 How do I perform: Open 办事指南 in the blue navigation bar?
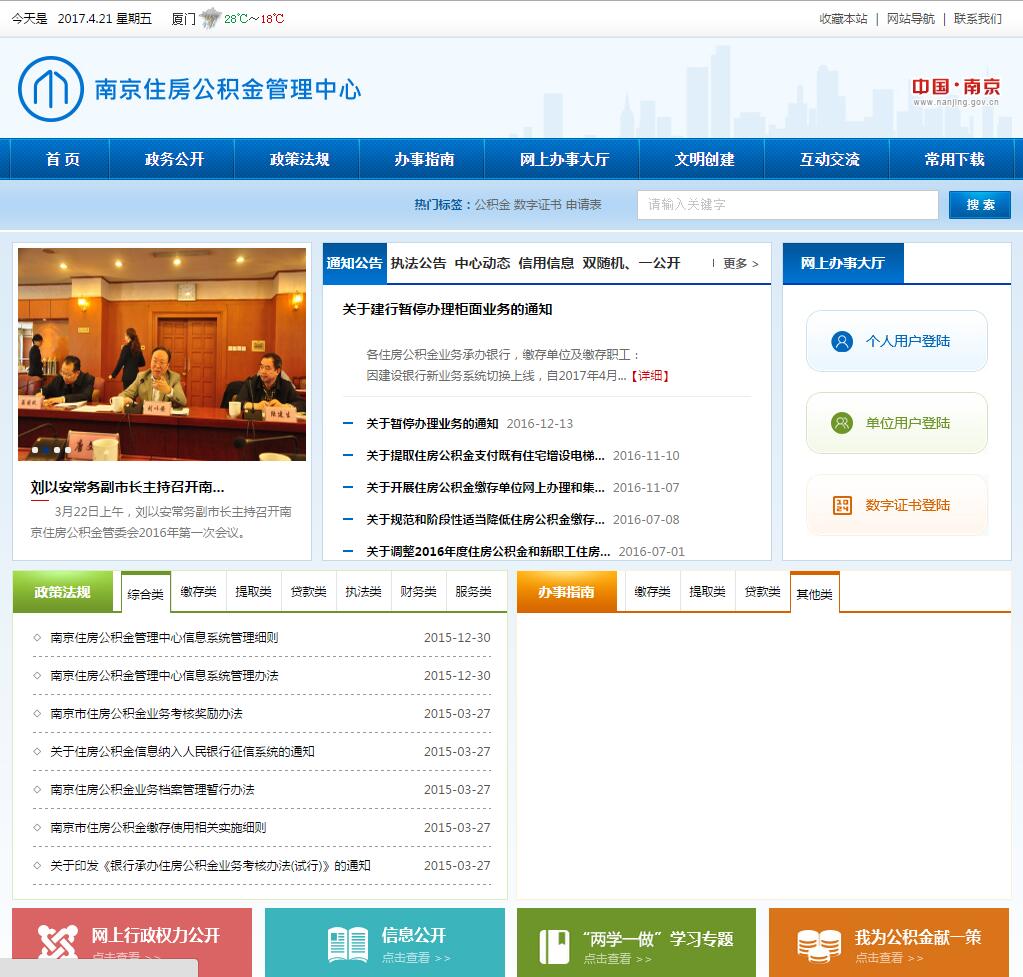(424, 159)
